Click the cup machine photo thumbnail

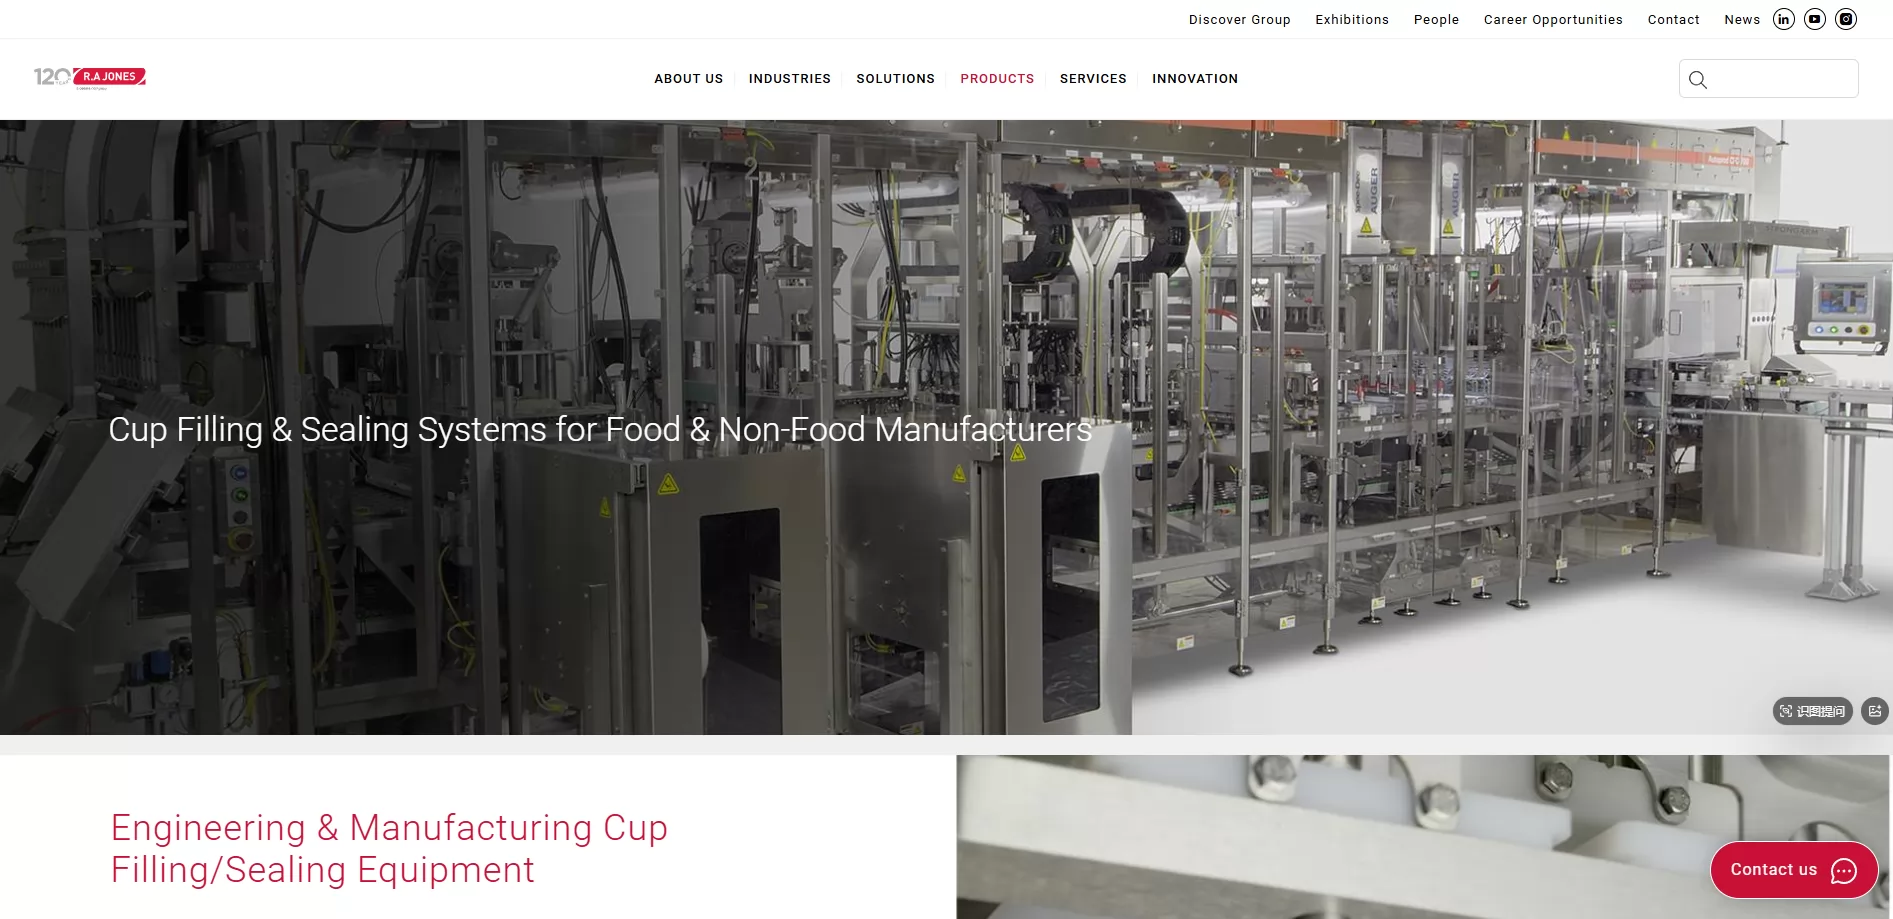point(1423,837)
